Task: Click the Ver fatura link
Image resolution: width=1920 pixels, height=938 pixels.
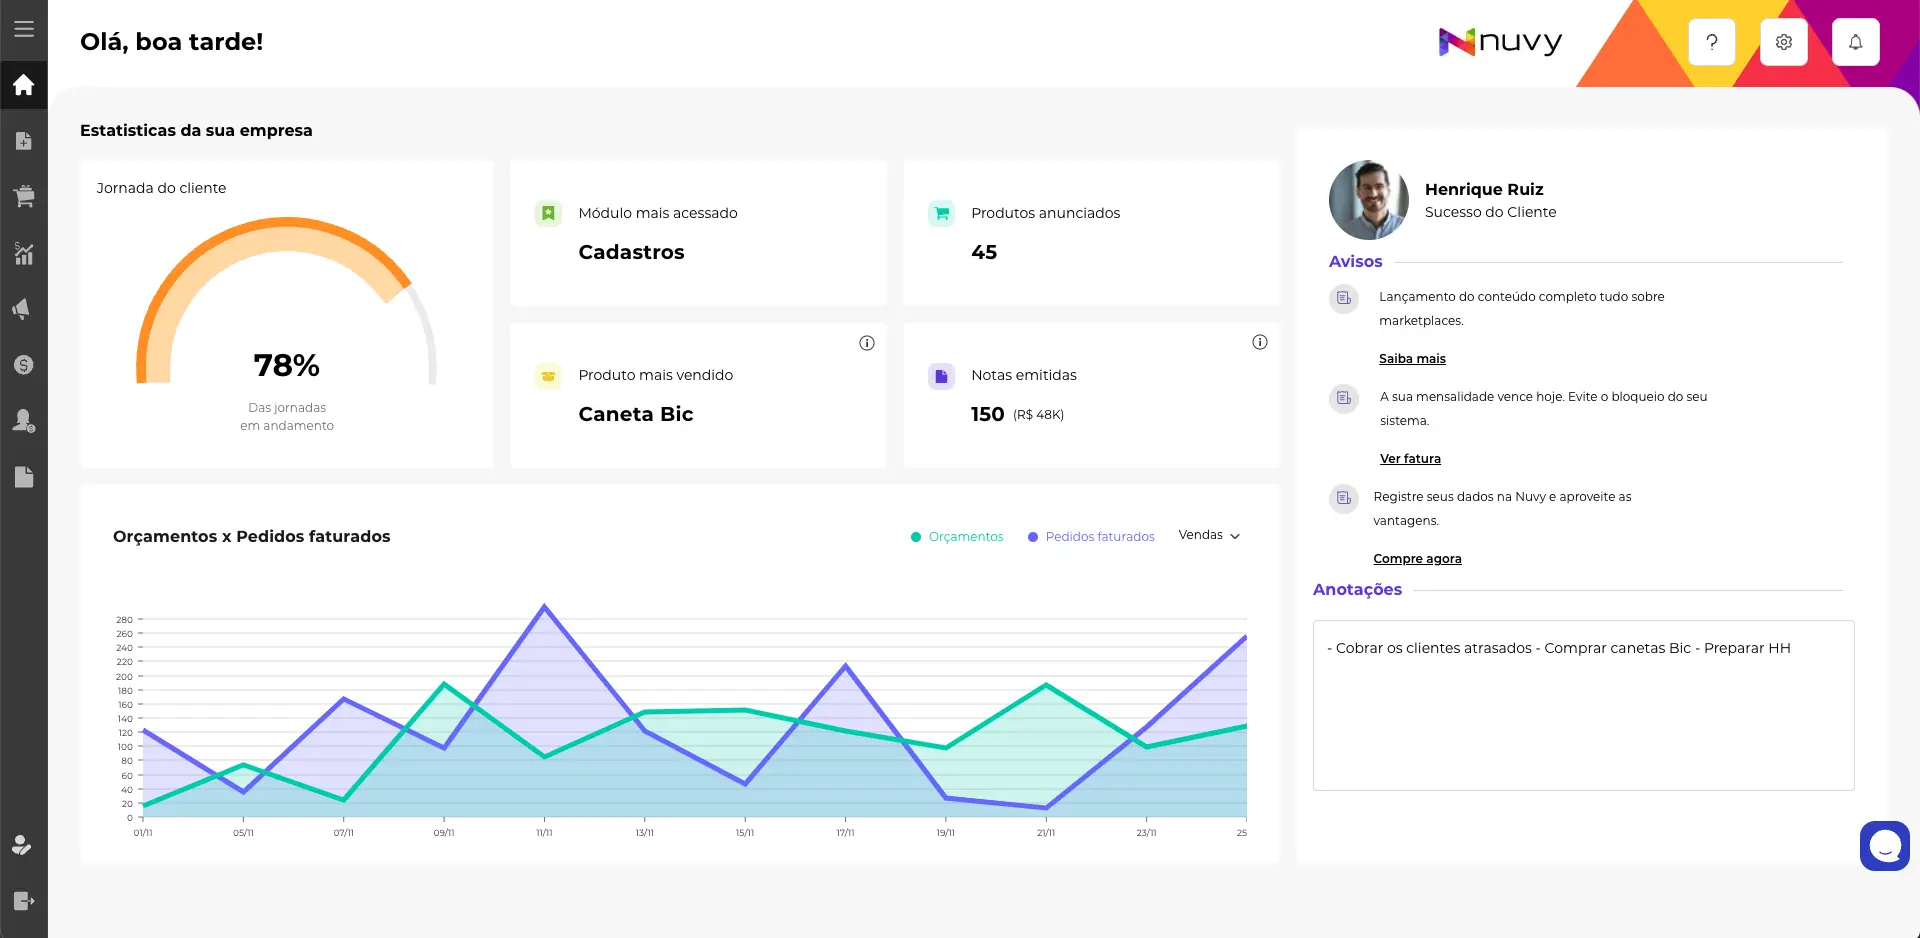Action: click(x=1410, y=459)
